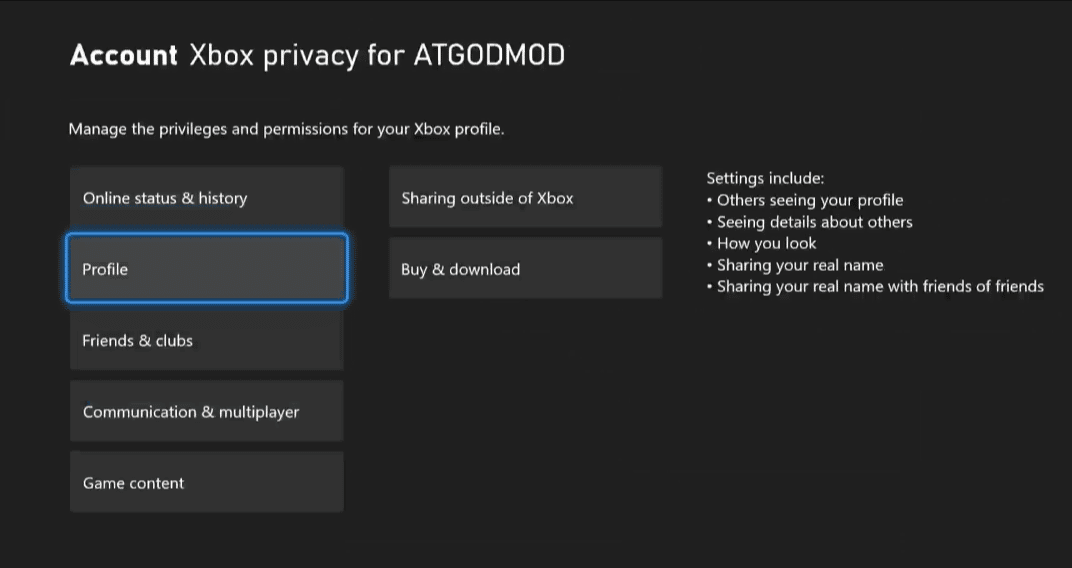Click 'Manage the privileges and permissions' description
Viewport: 1072px width, 568px height.
286,129
